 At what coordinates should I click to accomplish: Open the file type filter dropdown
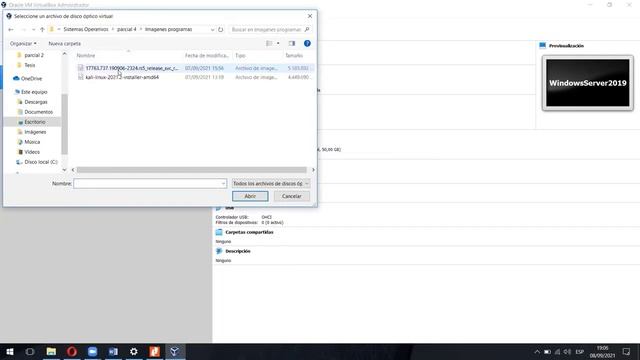pyautogui.click(x=271, y=184)
